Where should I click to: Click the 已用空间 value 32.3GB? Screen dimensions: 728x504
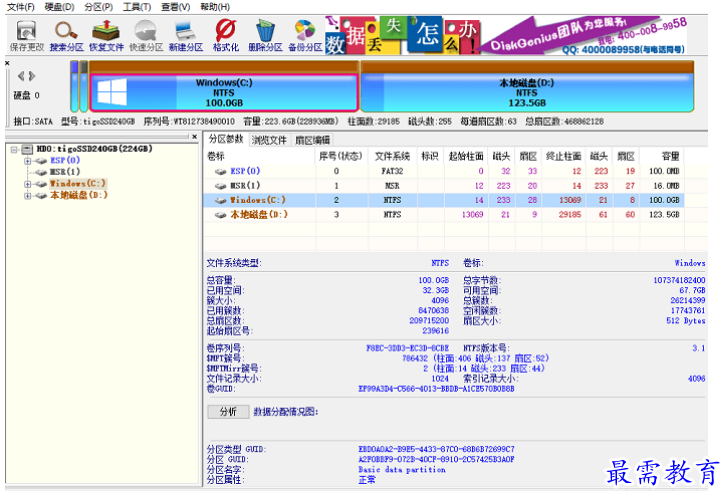tap(436, 290)
